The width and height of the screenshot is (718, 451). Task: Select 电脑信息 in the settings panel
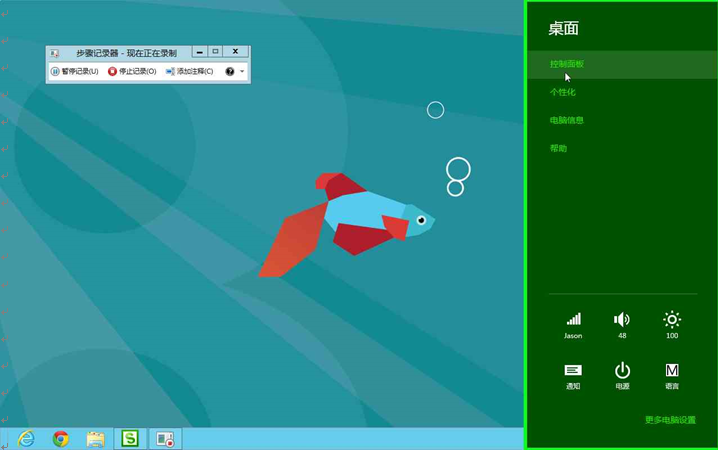coord(566,120)
